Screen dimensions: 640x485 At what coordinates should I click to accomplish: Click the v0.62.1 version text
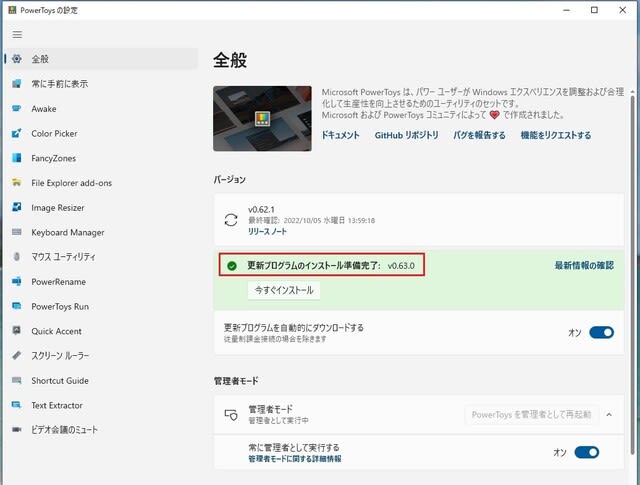[x=261, y=209]
